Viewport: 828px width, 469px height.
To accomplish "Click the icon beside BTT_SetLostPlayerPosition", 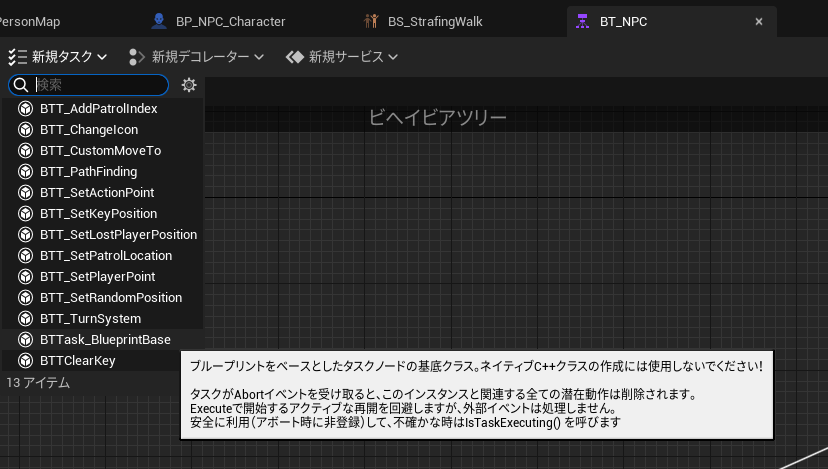I will click(25, 234).
